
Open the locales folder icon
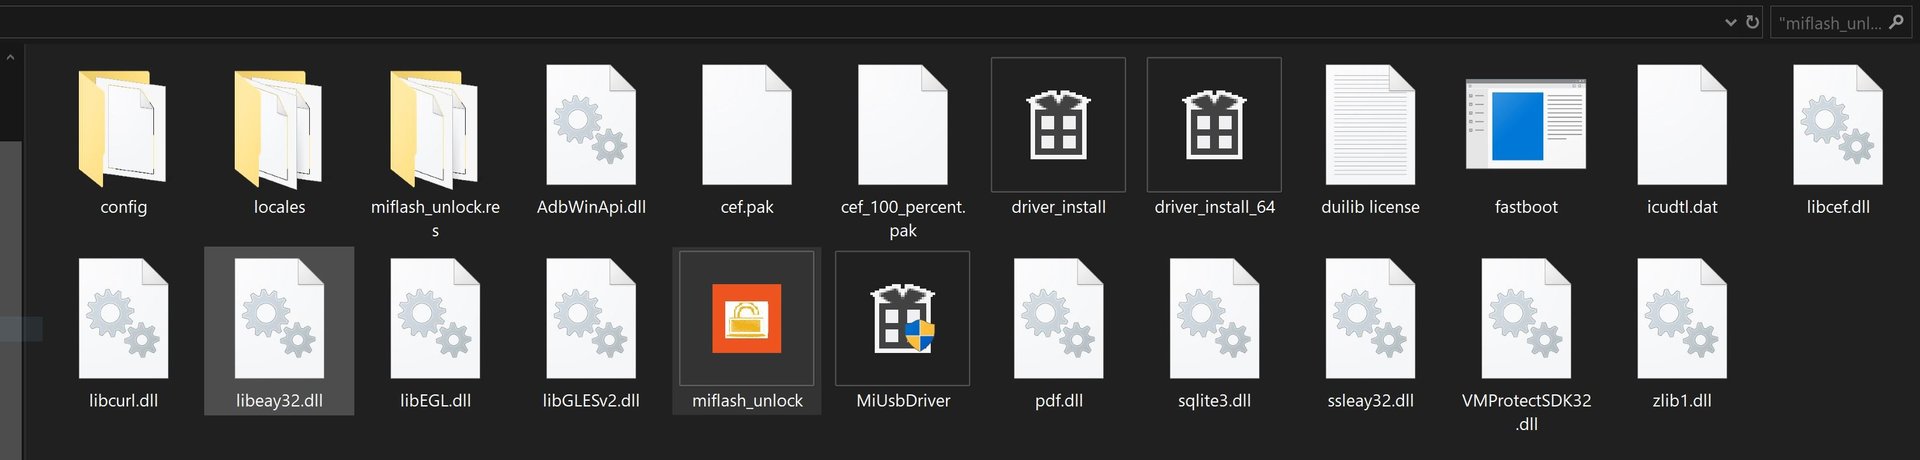(279, 127)
